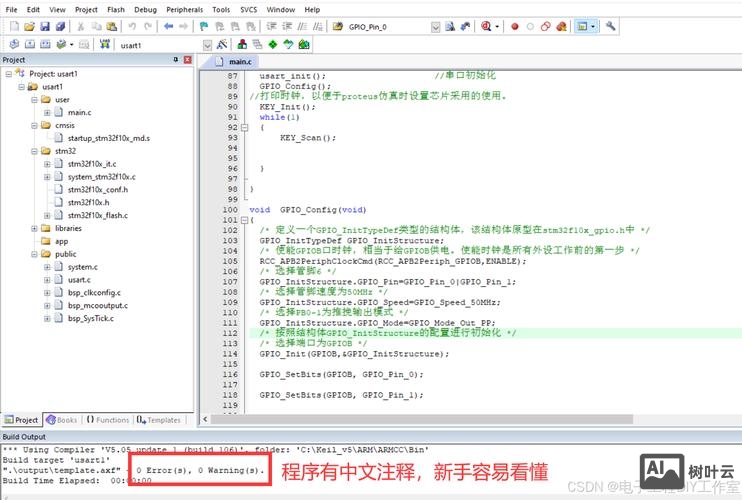Open Configuration with the wrench icon

point(610,26)
